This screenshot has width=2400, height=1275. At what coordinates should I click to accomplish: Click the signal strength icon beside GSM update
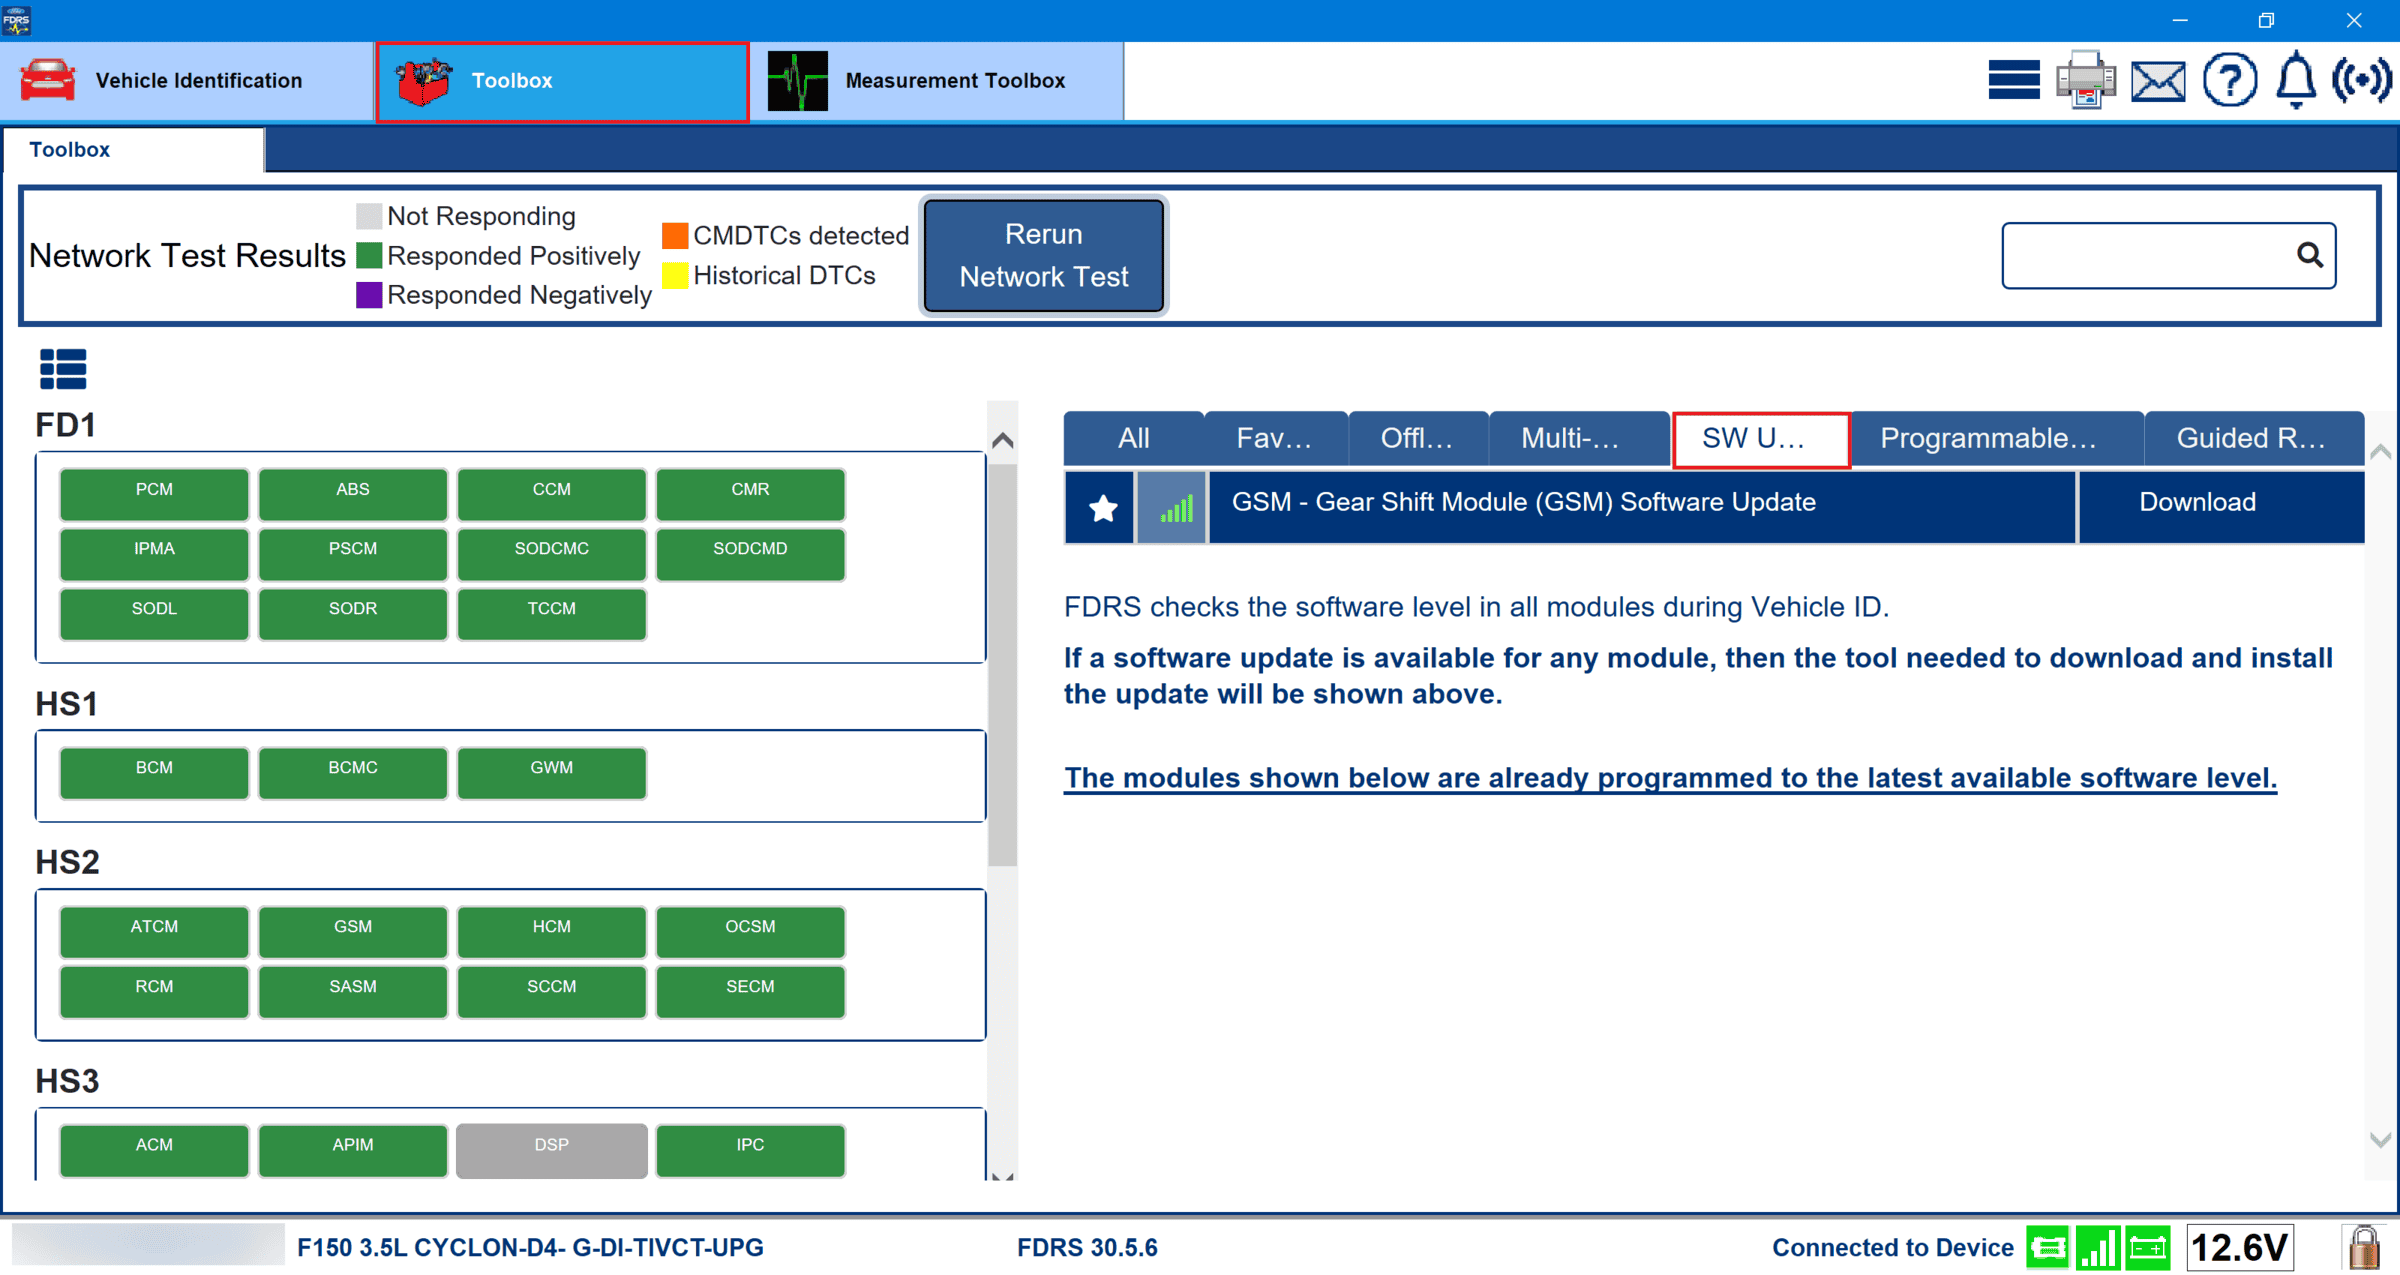coord(1171,507)
